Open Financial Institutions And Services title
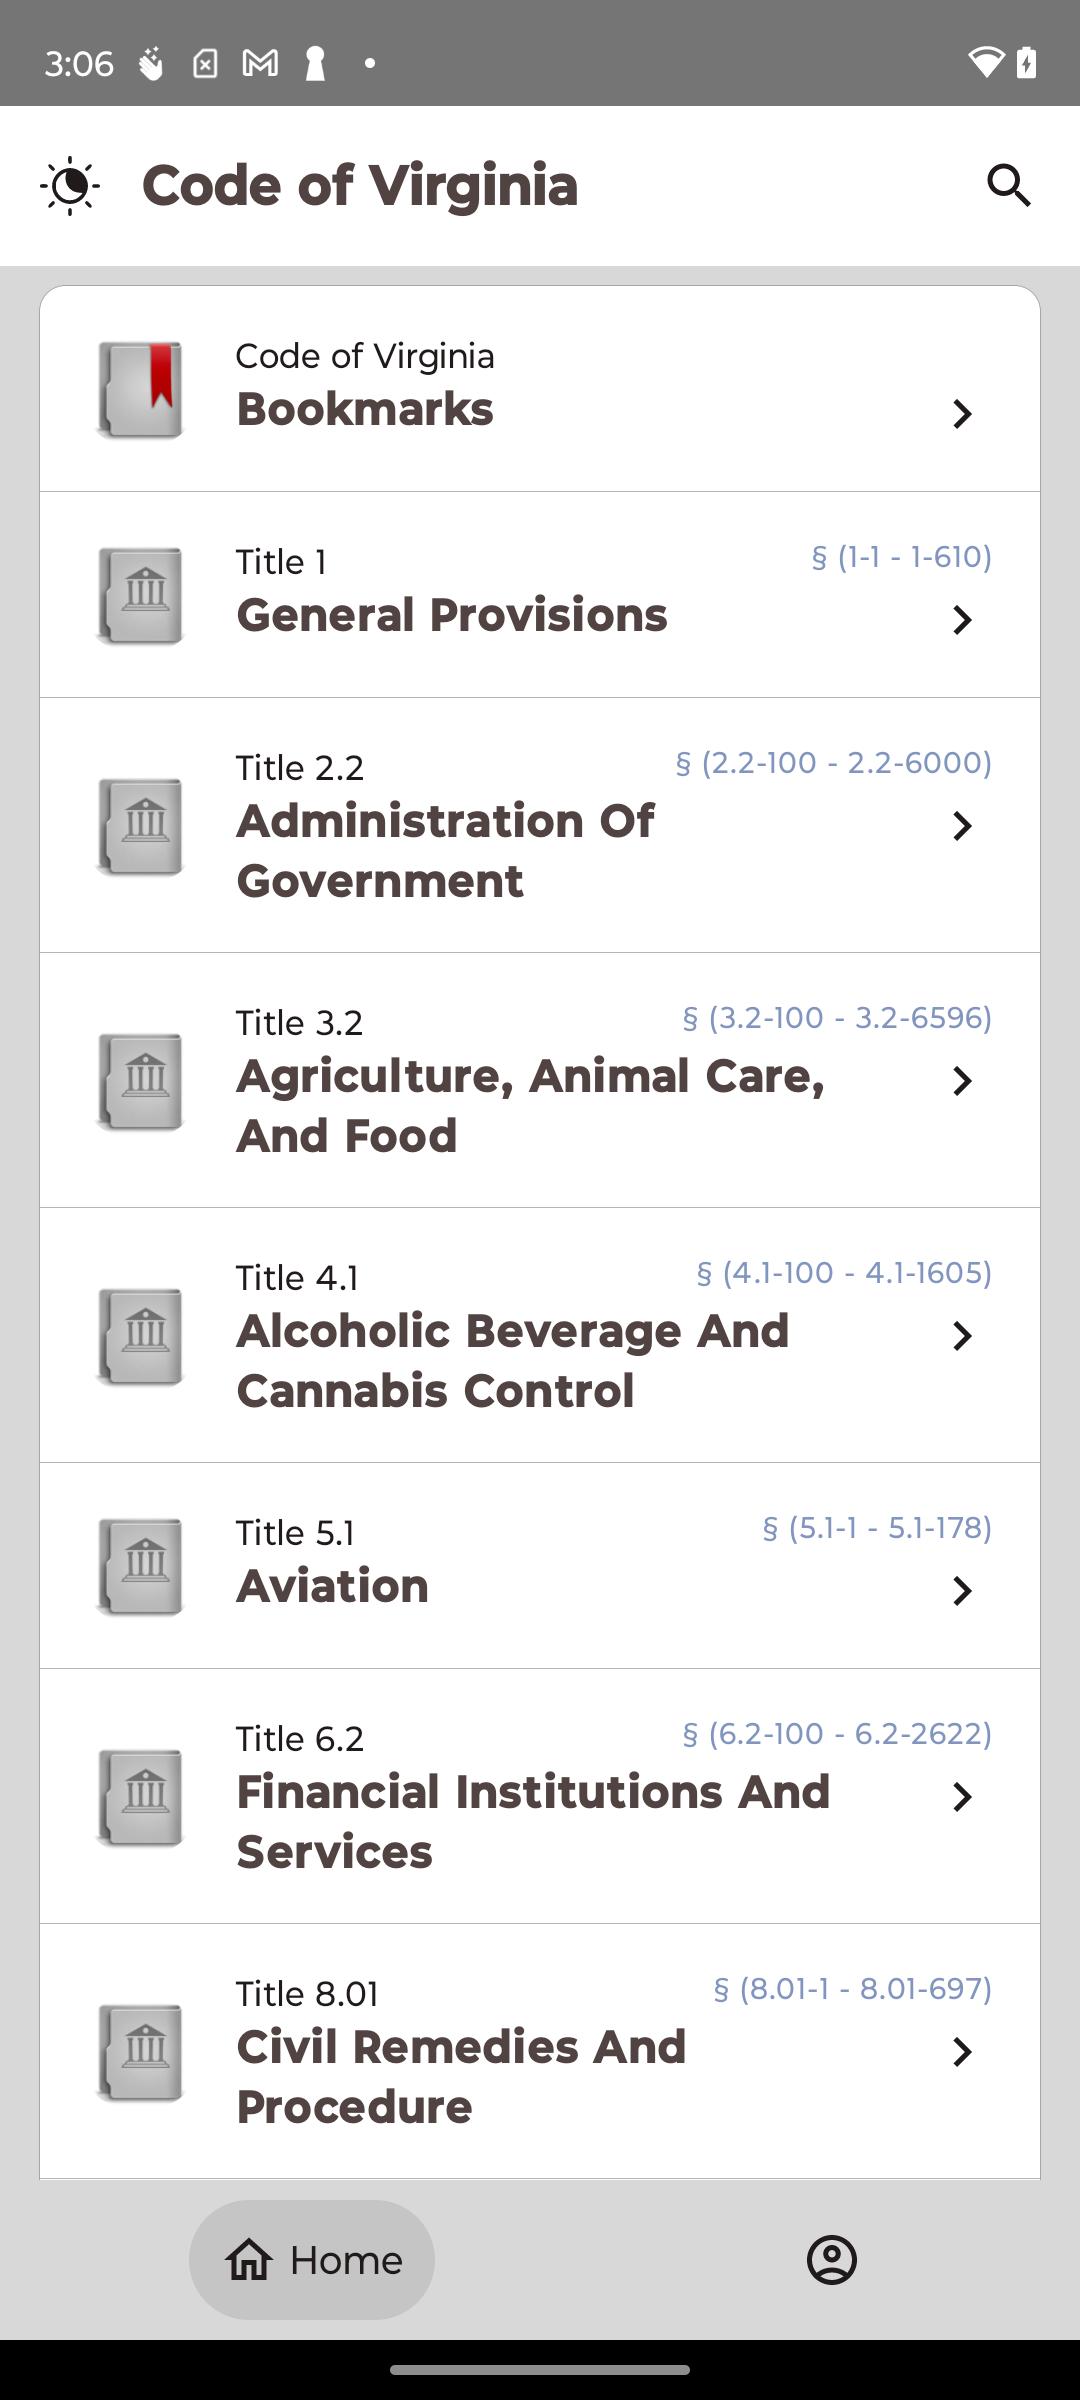The height and width of the screenshot is (2400, 1080). click(532, 1820)
